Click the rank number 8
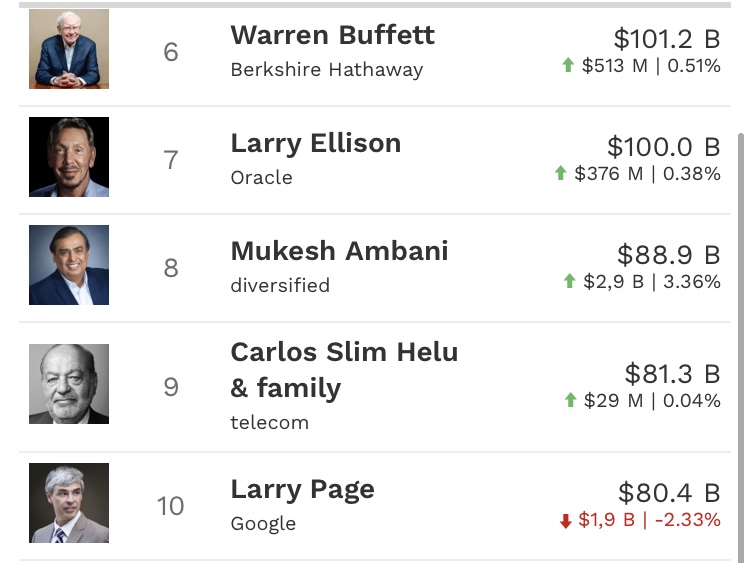Viewport: 750px width, 563px height. (171, 267)
